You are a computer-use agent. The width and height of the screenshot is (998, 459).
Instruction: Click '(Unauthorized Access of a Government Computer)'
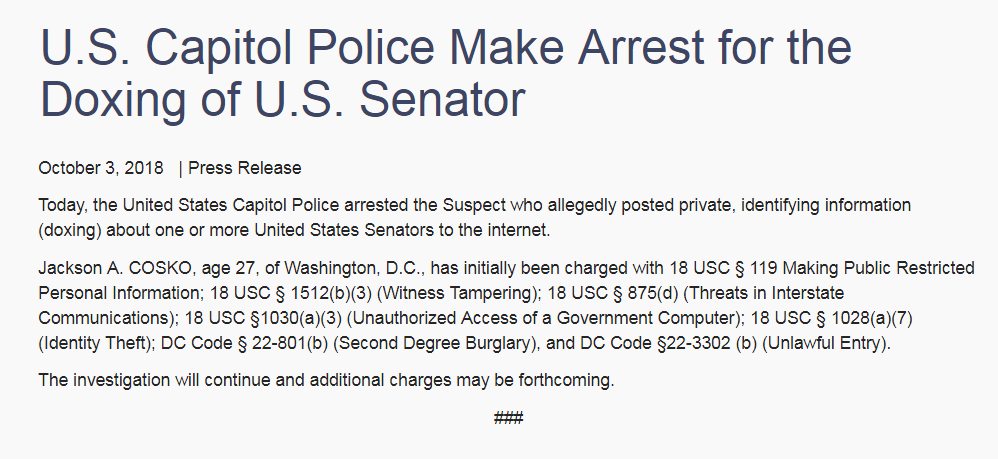(540, 318)
